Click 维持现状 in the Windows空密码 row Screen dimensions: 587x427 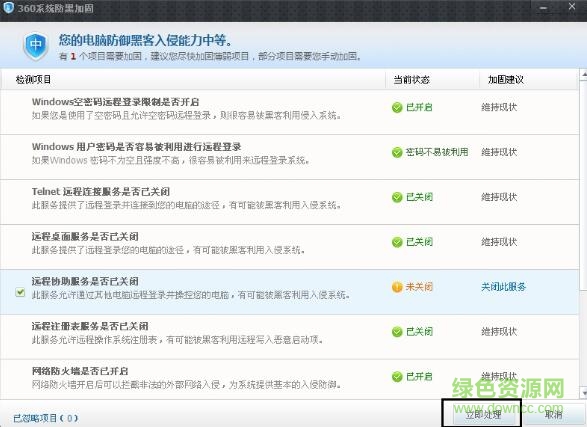click(499, 108)
